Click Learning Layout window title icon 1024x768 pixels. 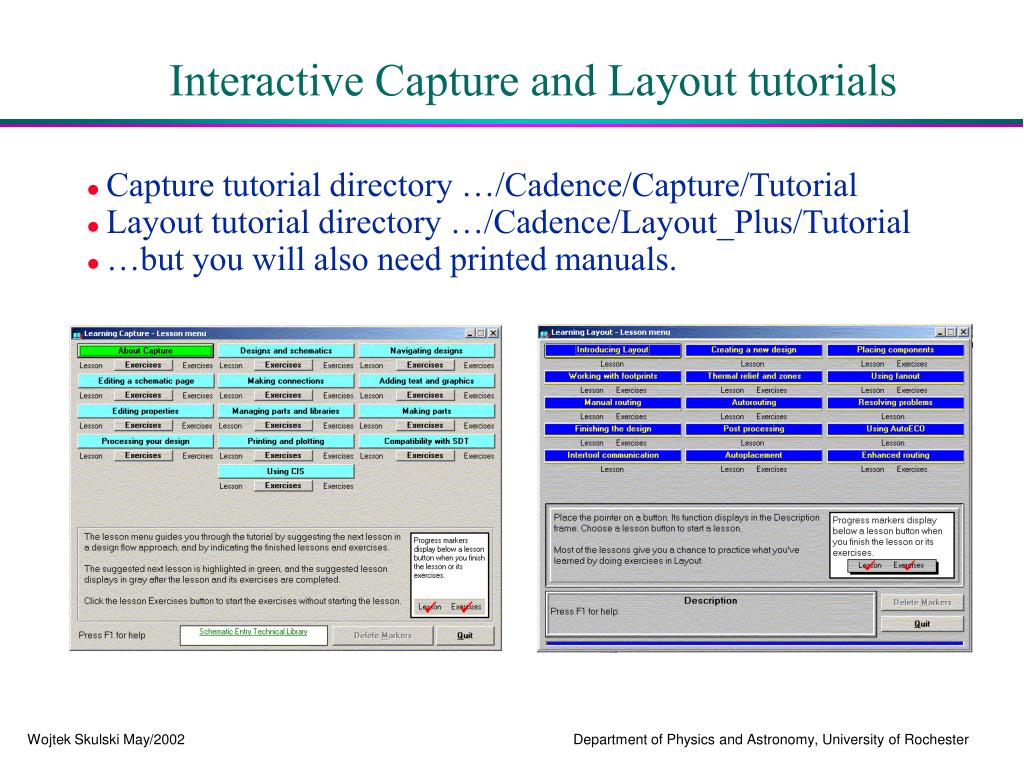pos(545,332)
